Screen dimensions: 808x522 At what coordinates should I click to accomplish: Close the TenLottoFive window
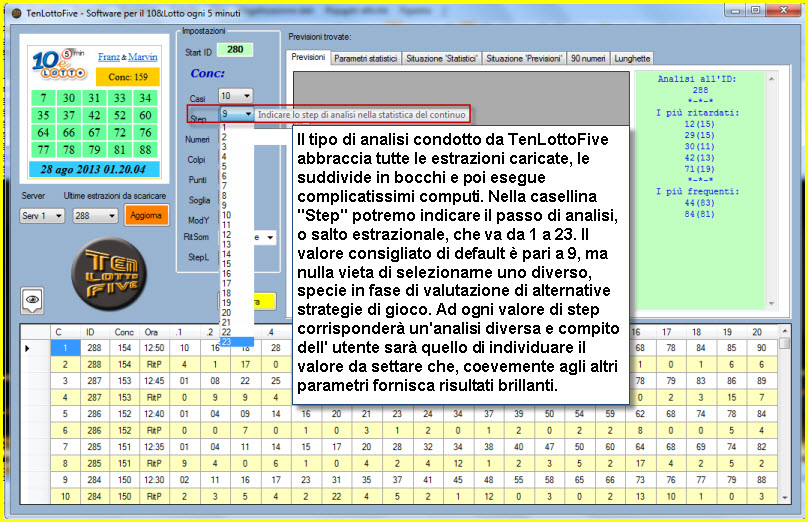tap(783, 10)
